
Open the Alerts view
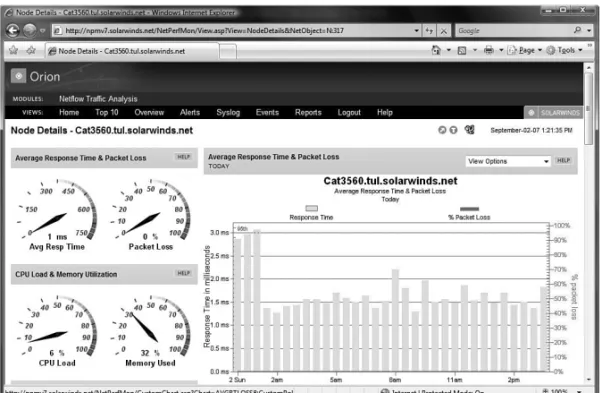pyautogui.click(x=190, y=112)
